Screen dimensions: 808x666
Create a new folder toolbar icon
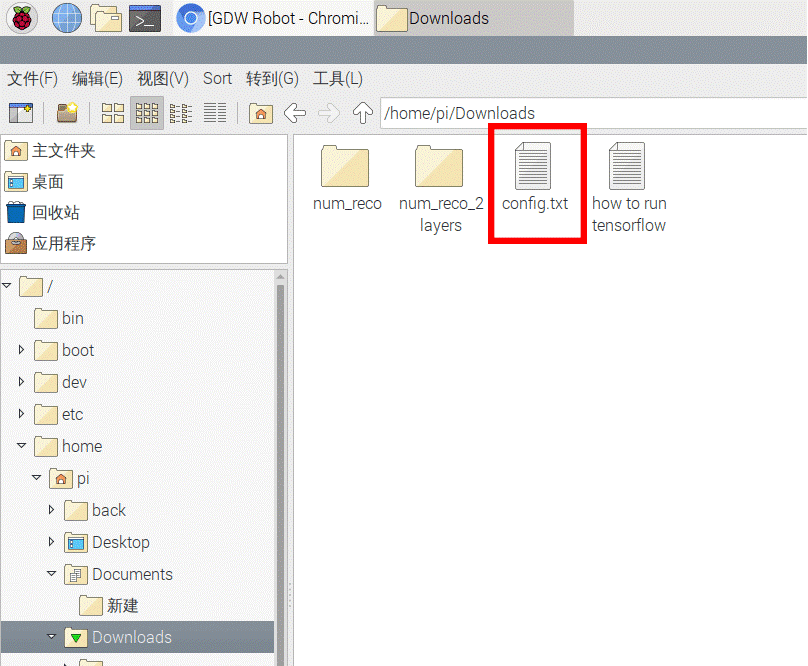click(x=67, y=113)
